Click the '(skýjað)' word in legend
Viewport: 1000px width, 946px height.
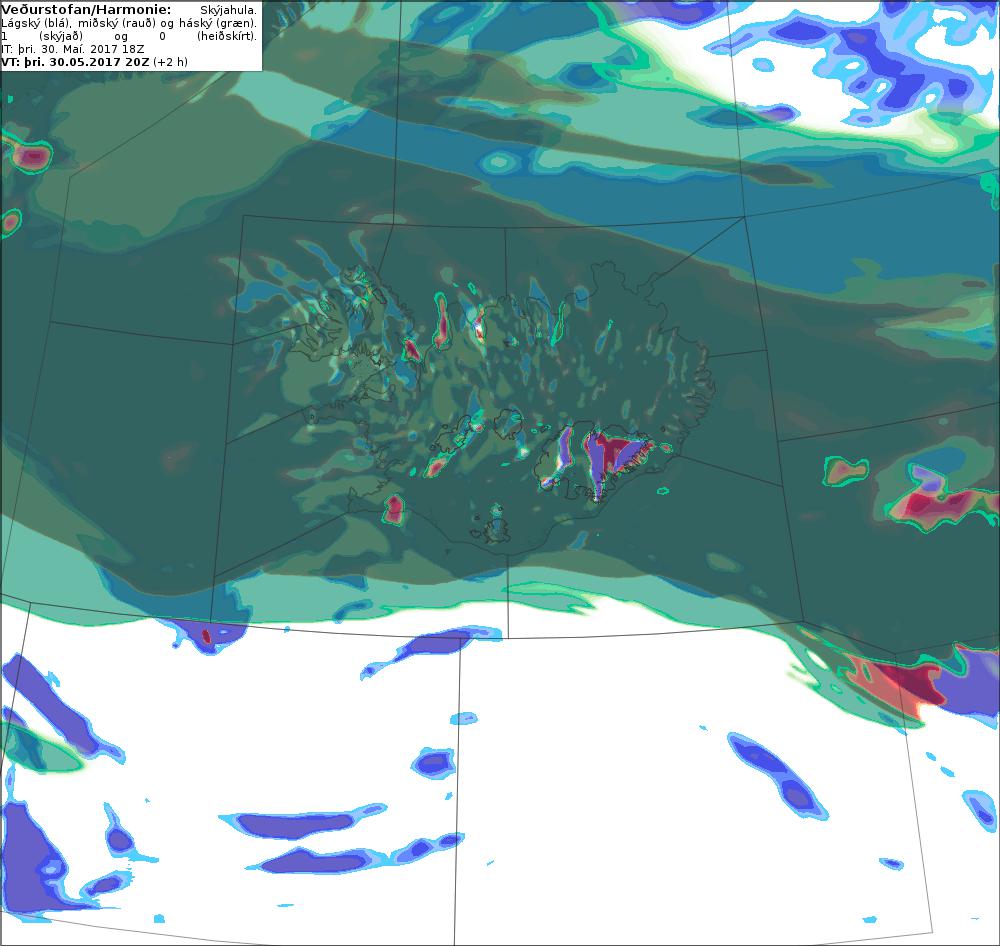point(61,36)
